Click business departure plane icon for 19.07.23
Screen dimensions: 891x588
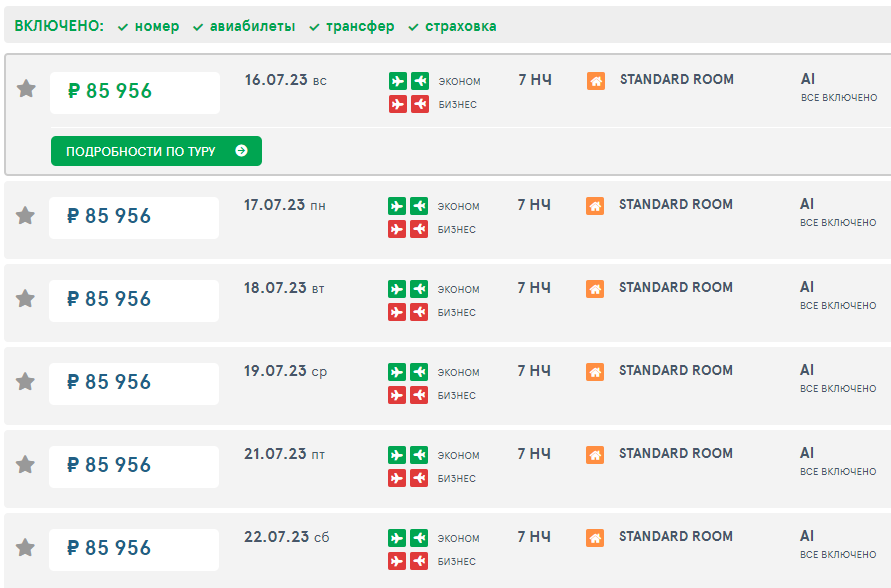pos(397,395)
